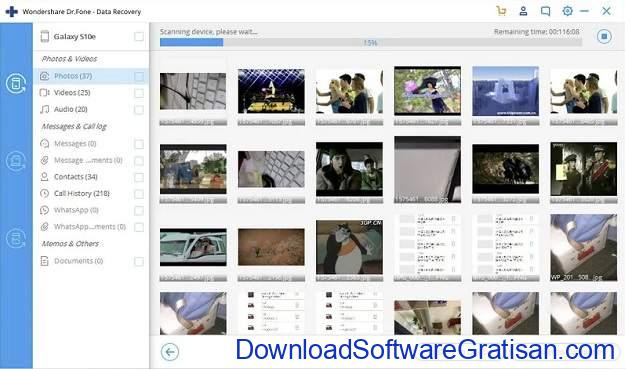Select the WP_201 box photo thumbnail
Screen dimensions: 625x369
click(584, 247)
